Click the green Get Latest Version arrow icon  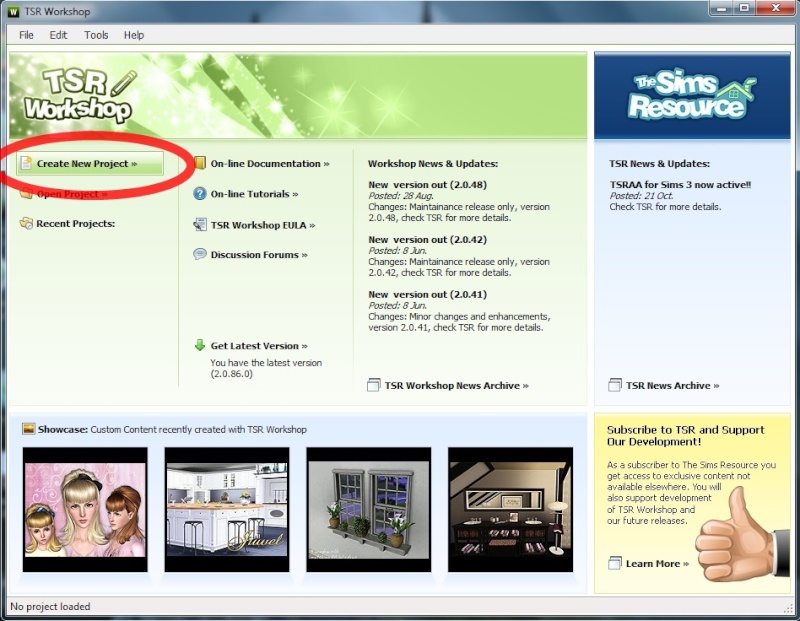200,345
